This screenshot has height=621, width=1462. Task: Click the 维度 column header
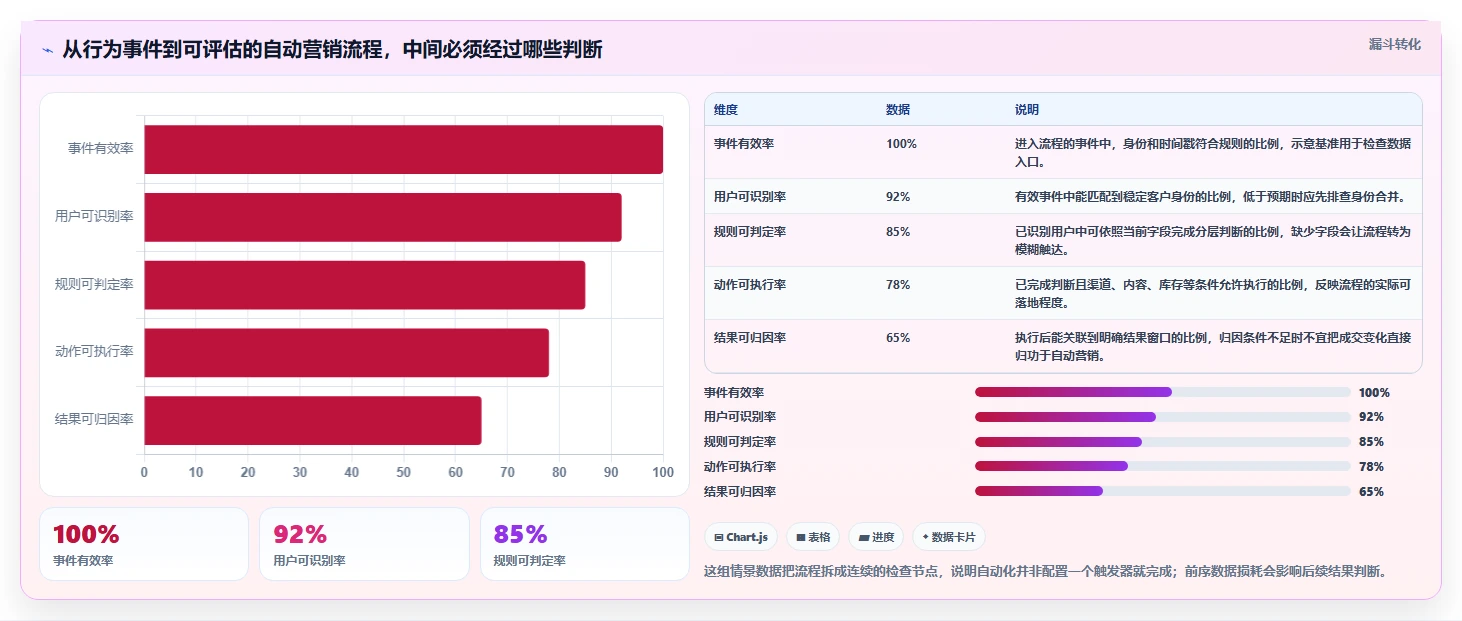click(726, 109)
